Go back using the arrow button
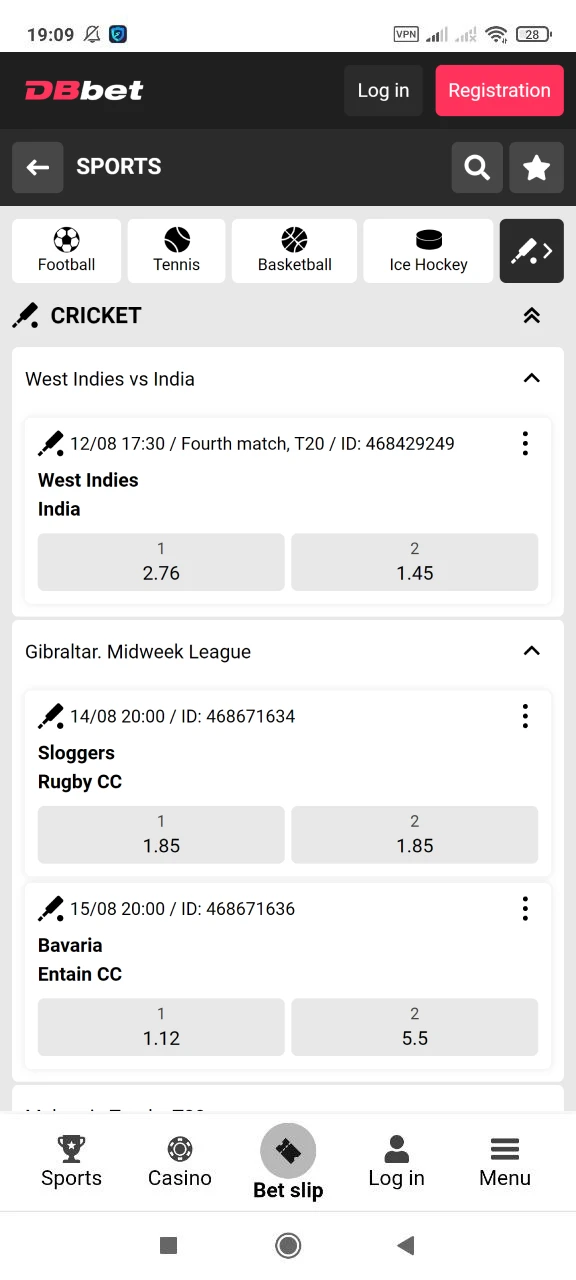This screenshot has width=576, height=1280. click(x=37, y=167)
